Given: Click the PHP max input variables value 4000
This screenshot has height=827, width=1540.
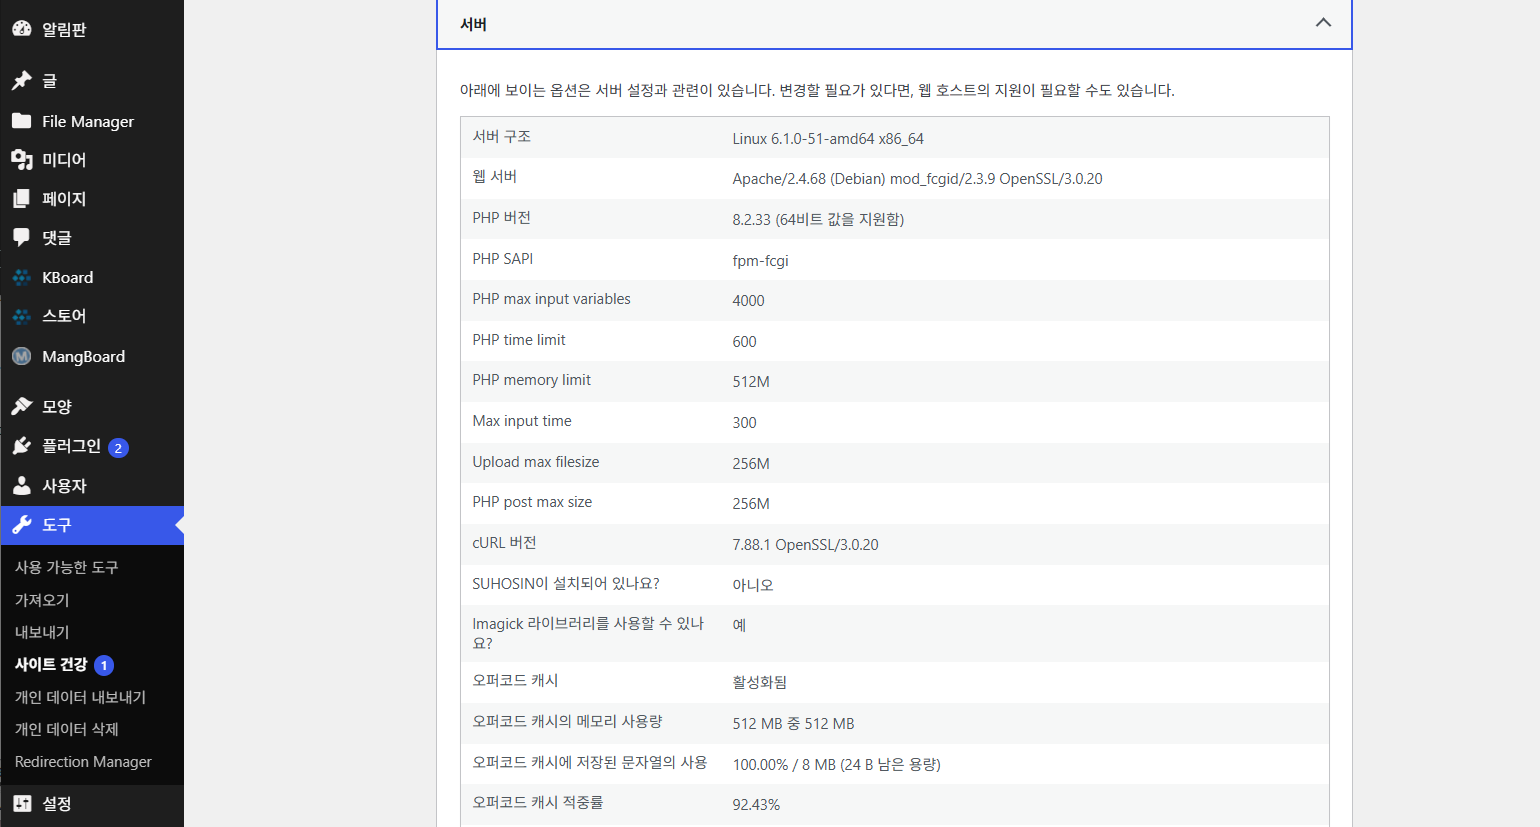Looking at the screenshot, I should coord(748,301).
